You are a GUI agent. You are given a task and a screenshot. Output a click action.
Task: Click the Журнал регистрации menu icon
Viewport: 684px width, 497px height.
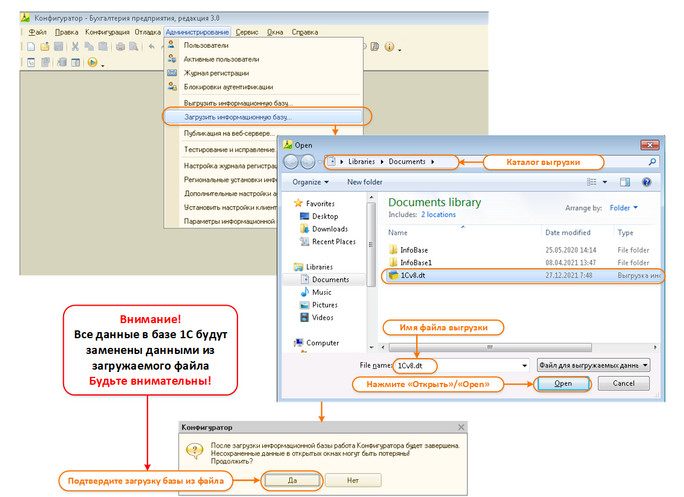tap(172, 73)
